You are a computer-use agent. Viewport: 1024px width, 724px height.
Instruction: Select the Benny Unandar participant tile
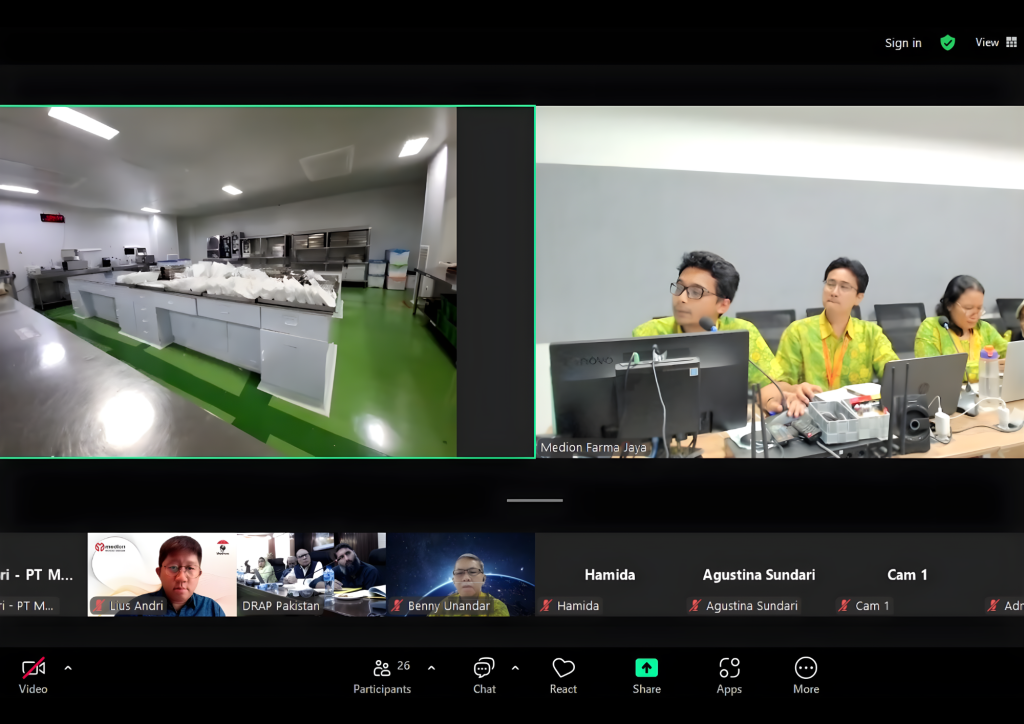tap(461, 574)
